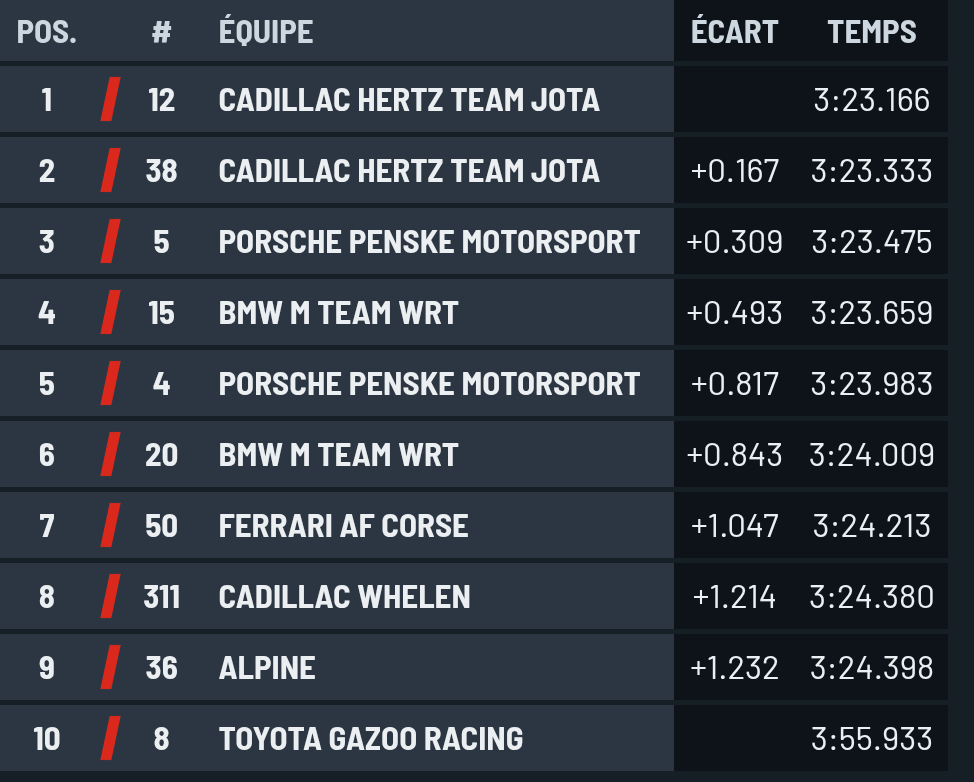Screen dimensions: 974x782
Task: Click the BMW M Team WRT car 20 row
Action: pos(474,455)
